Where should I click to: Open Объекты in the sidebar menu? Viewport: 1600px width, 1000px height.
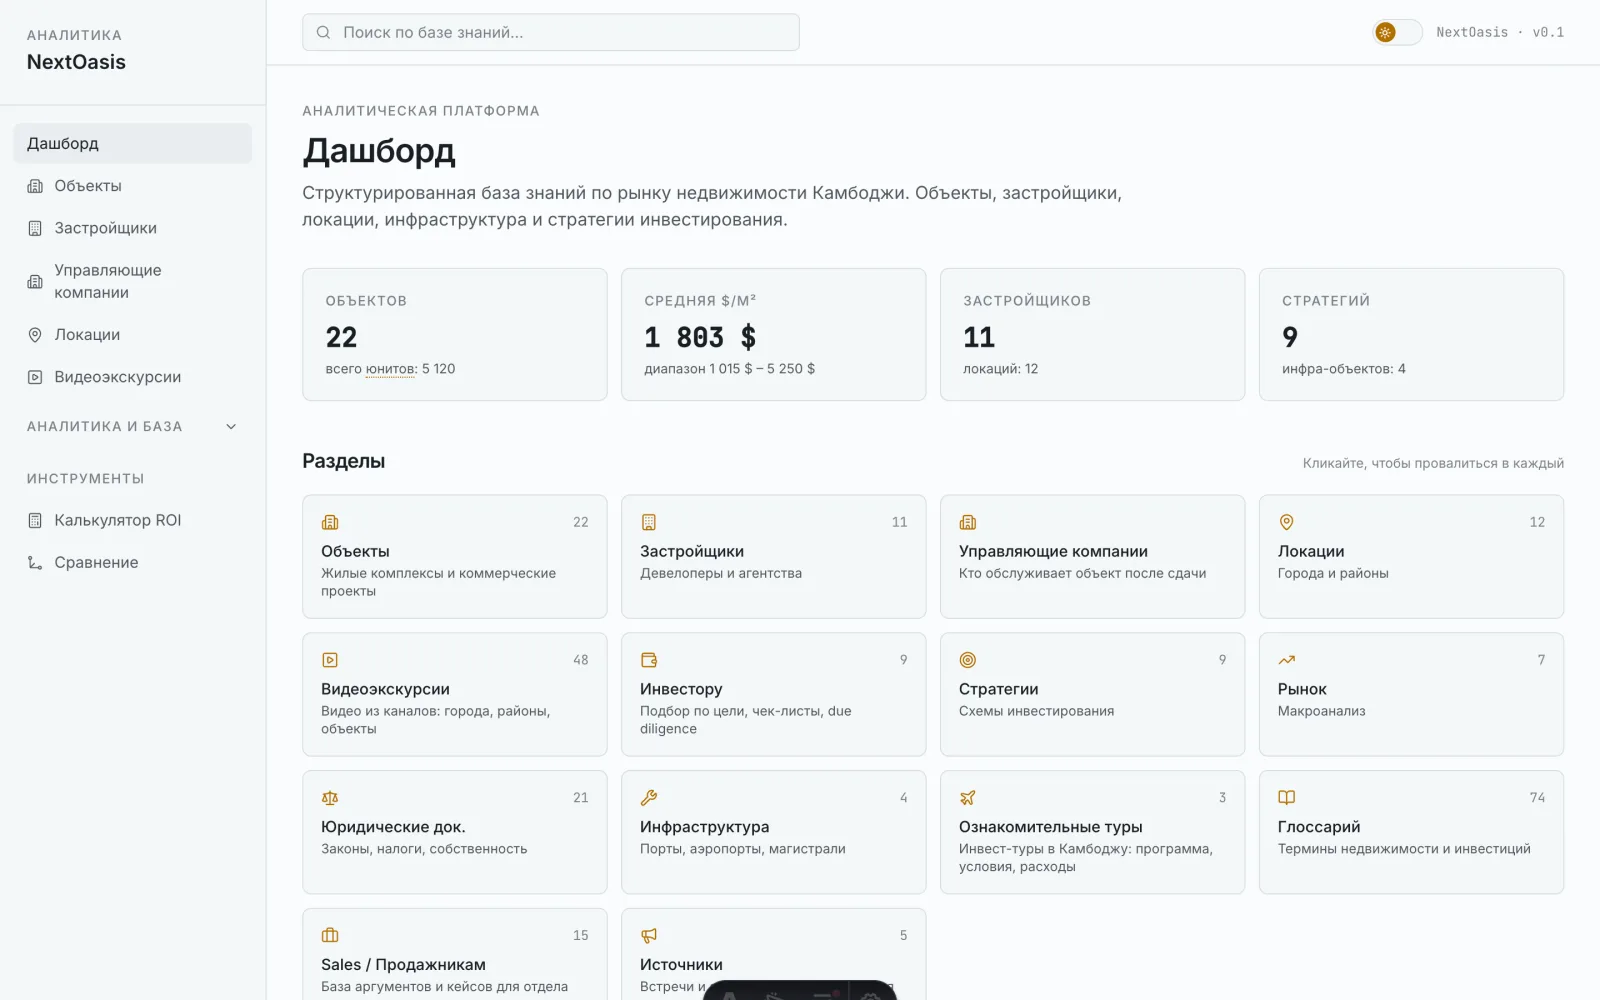[133, 186]
